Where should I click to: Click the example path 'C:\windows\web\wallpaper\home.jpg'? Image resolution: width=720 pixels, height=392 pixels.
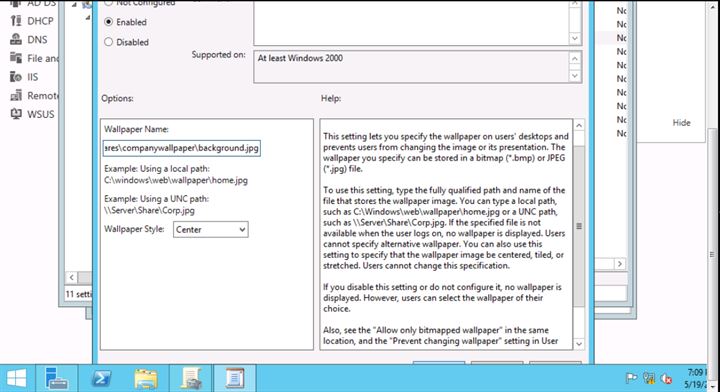[176, 180]
